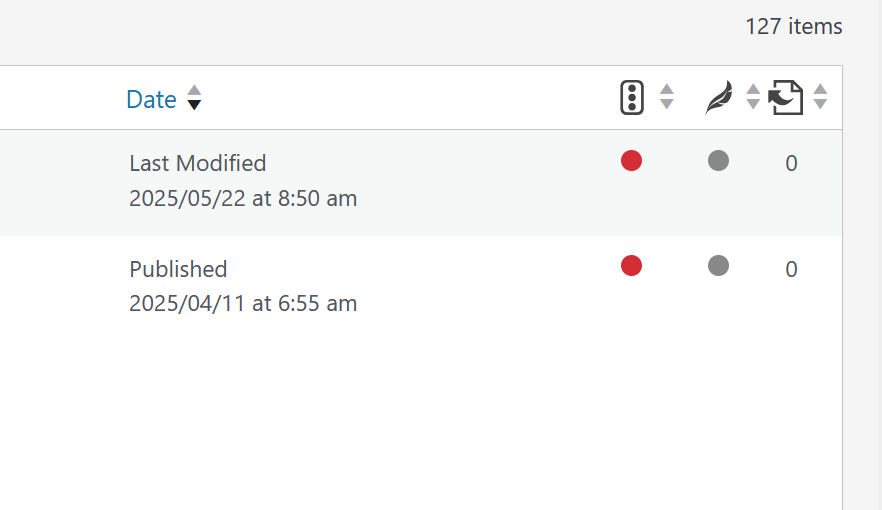Click the red SEO dot in Published row
The height and width of the screenshot is (510, 882).
point(631,265)
